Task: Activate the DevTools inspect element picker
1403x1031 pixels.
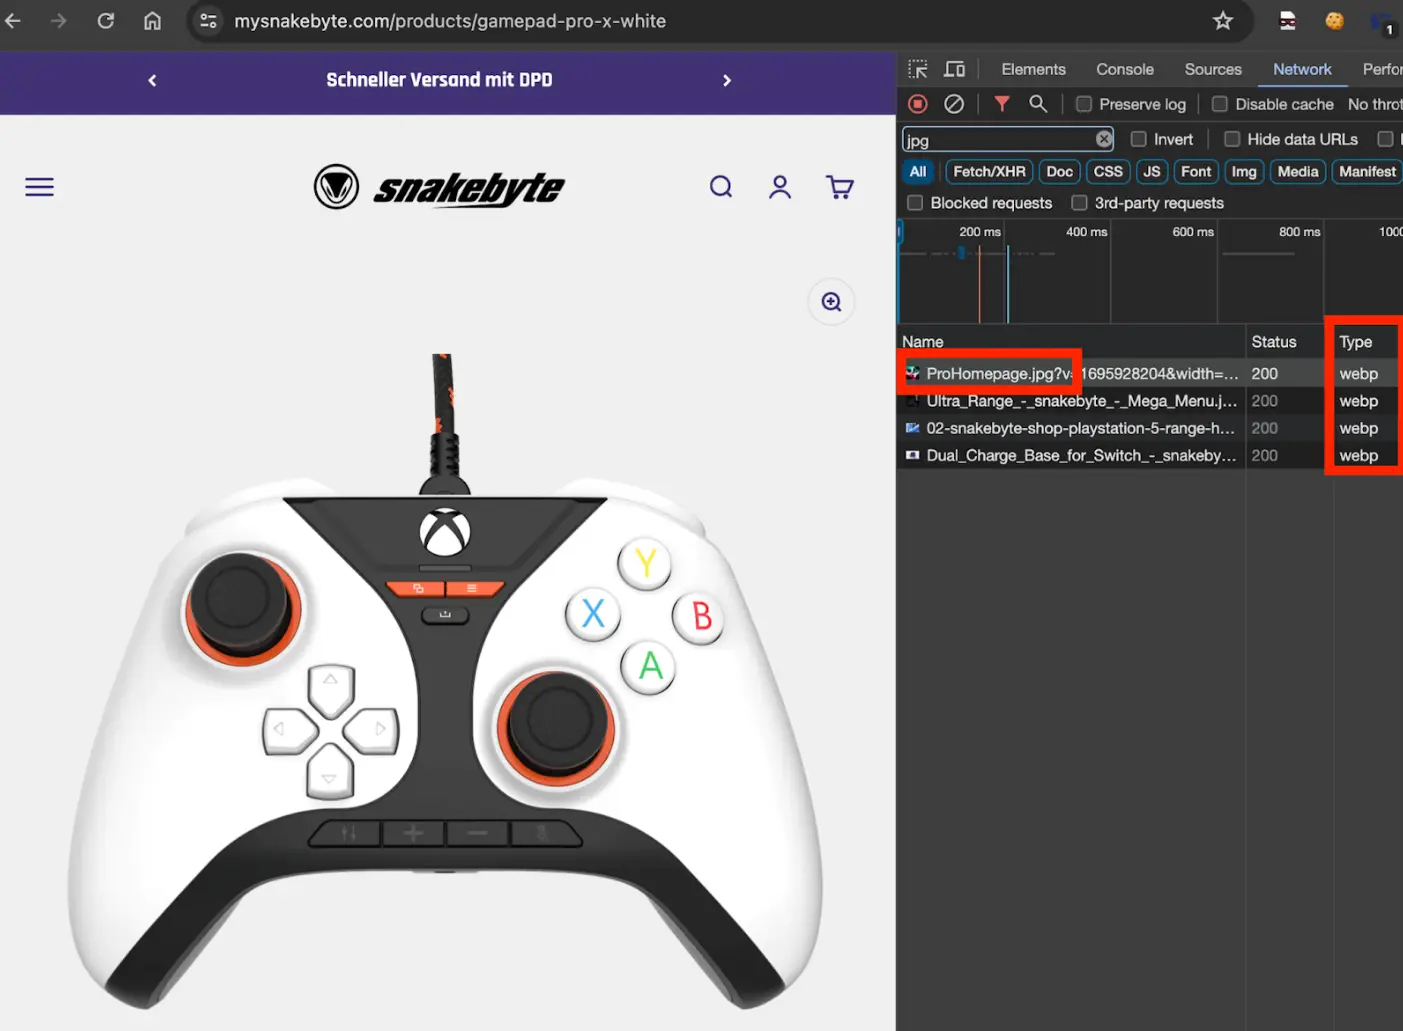Action: pyautogui.click(x=917, y=69)
